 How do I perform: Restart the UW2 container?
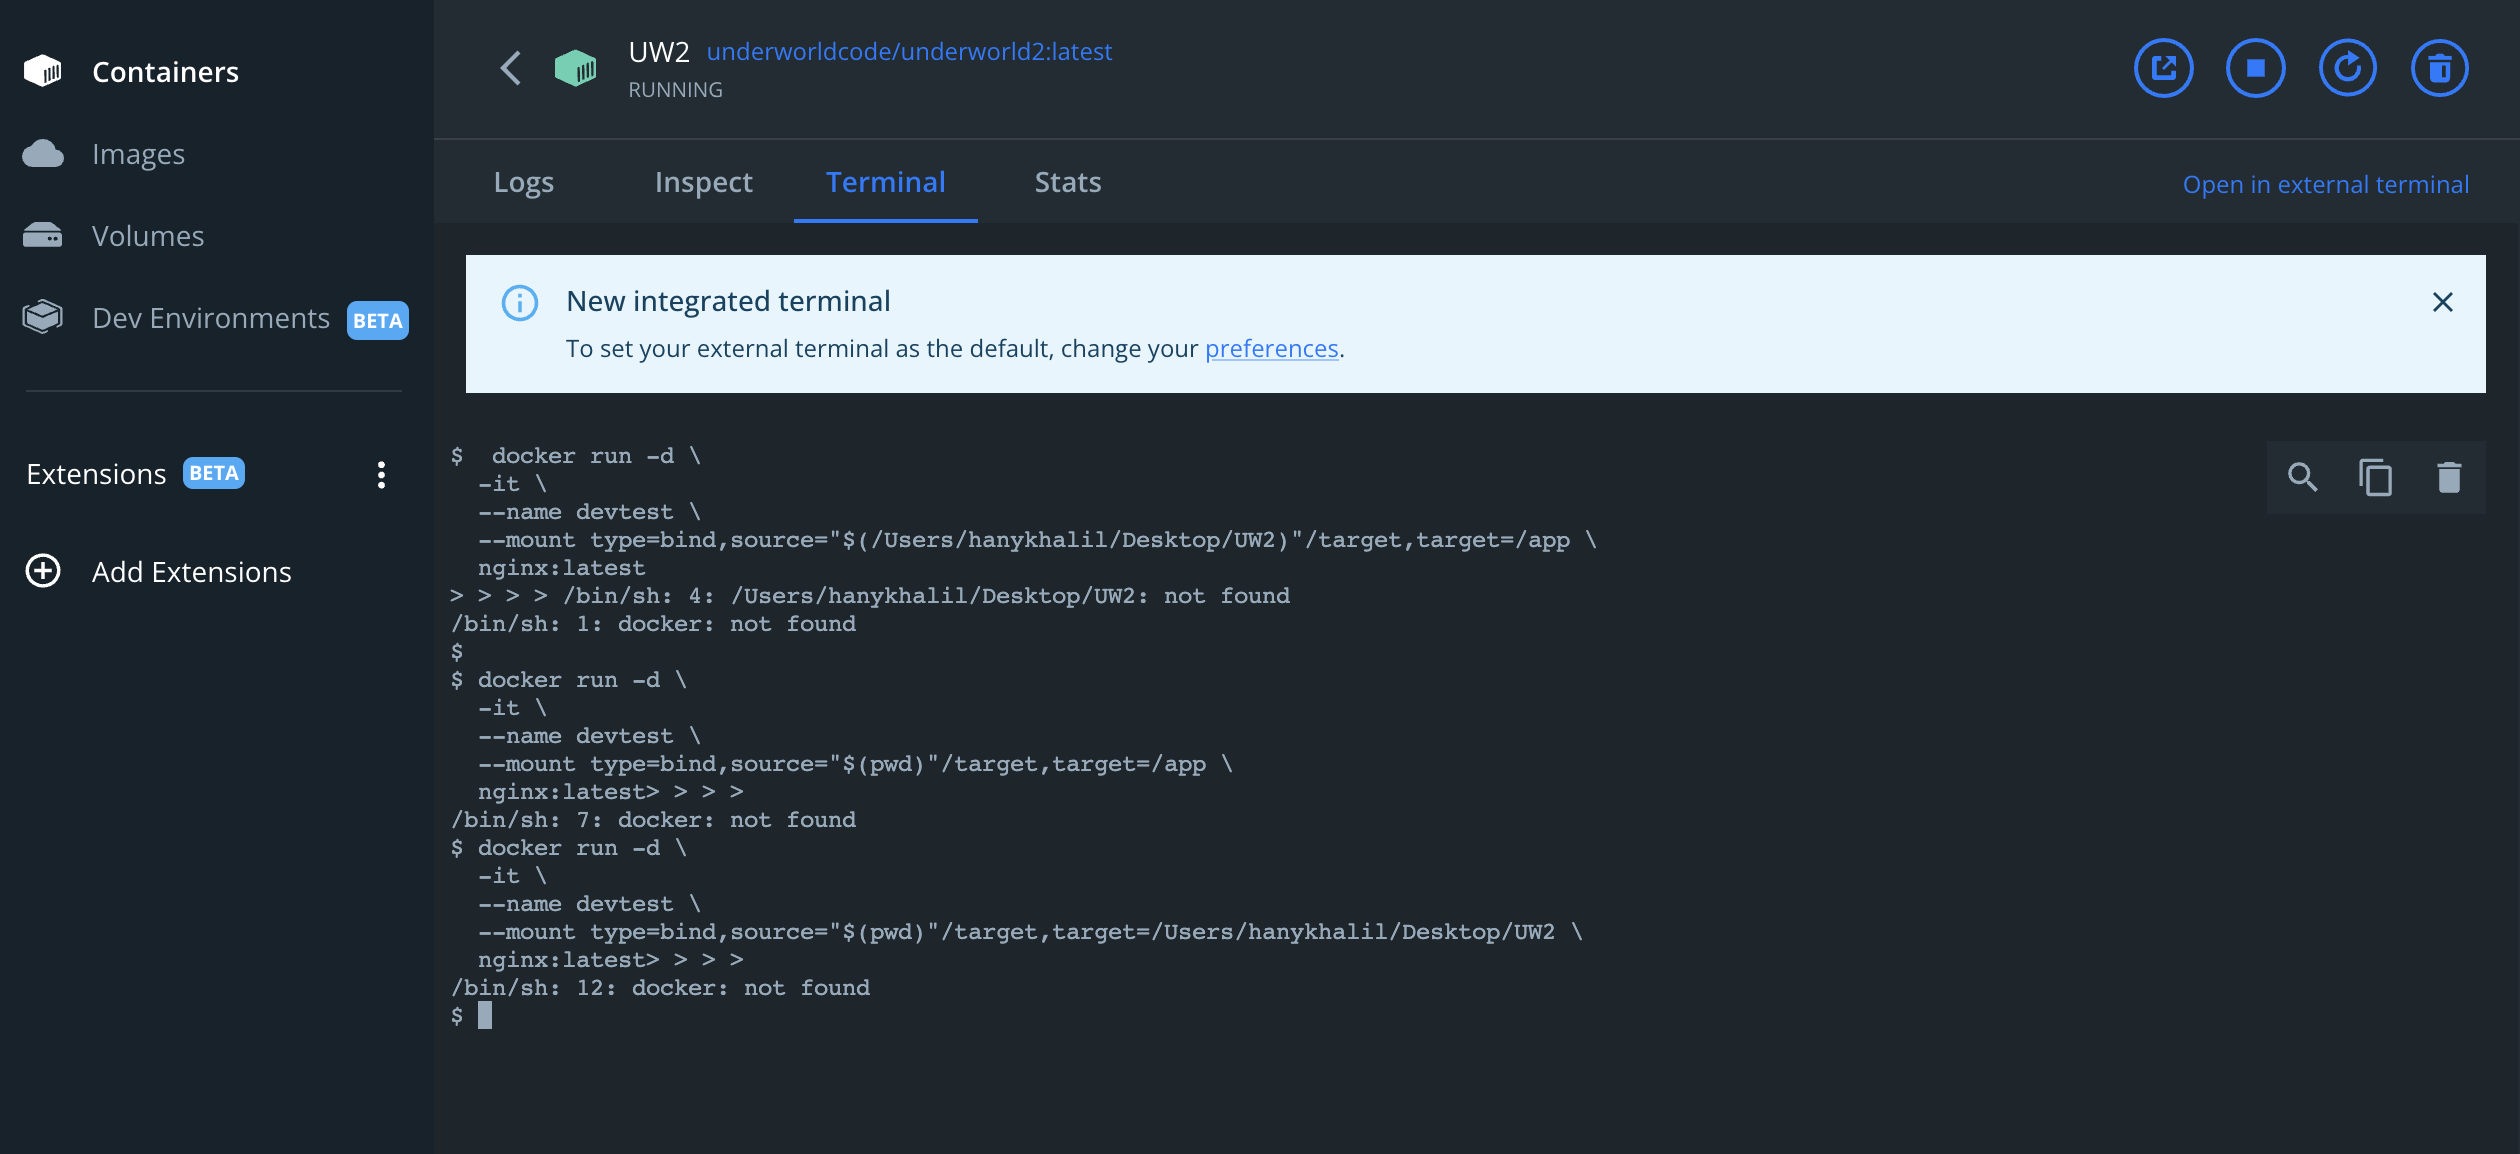click(2347, 68)
